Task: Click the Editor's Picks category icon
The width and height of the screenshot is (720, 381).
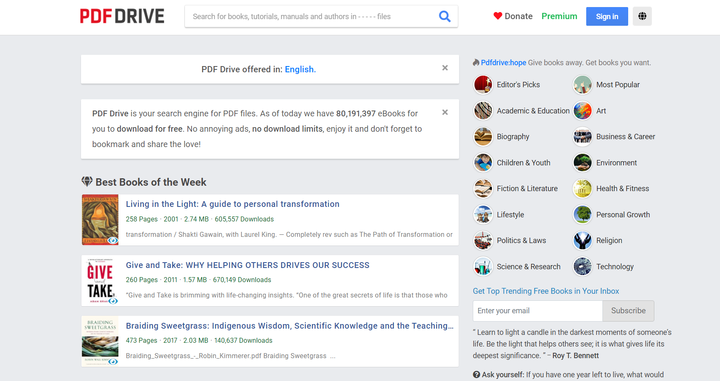Action: [x=483, y=85]
